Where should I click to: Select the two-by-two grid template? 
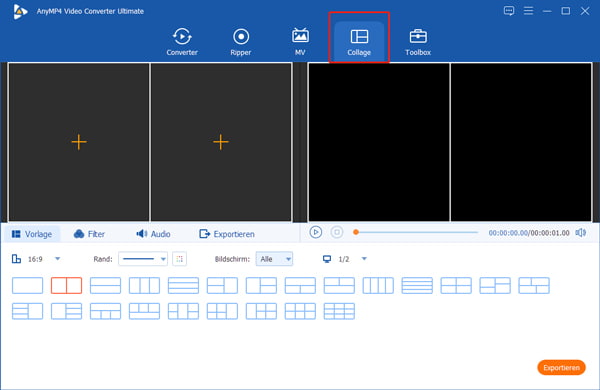(x=456, y=286)
